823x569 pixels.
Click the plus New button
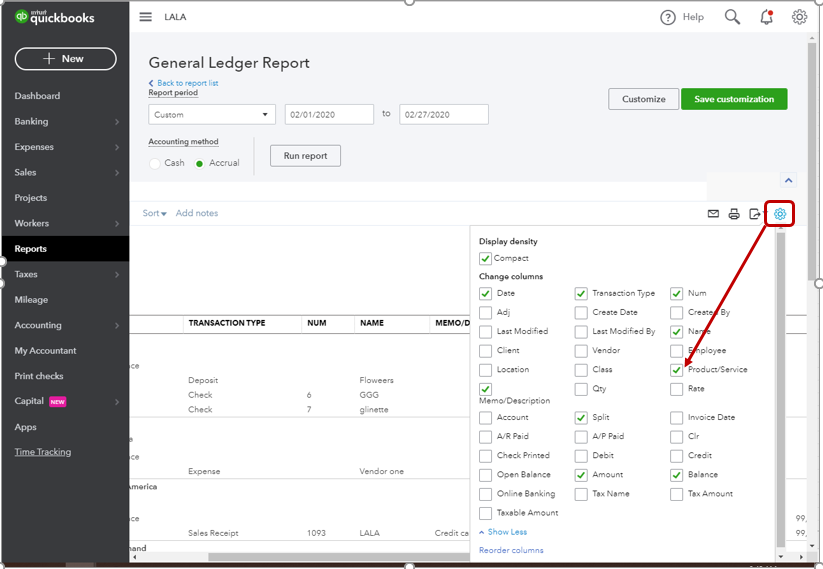click(66, 59)
